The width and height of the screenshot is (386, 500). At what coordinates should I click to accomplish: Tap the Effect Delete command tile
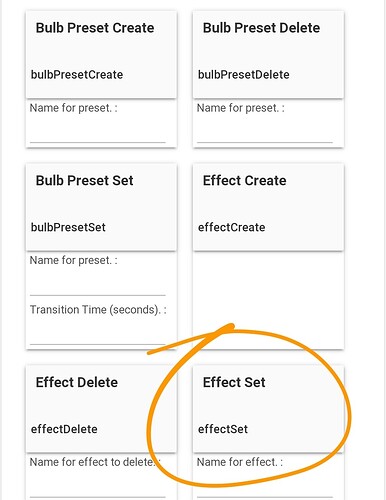(101, 409)
